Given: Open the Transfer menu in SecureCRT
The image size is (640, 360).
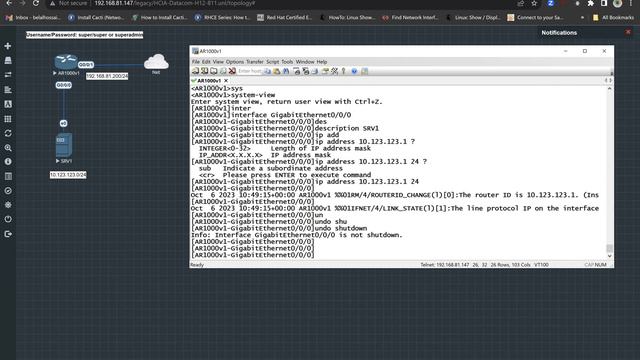Looking at the screenshot, I should [x=255, y=62].
